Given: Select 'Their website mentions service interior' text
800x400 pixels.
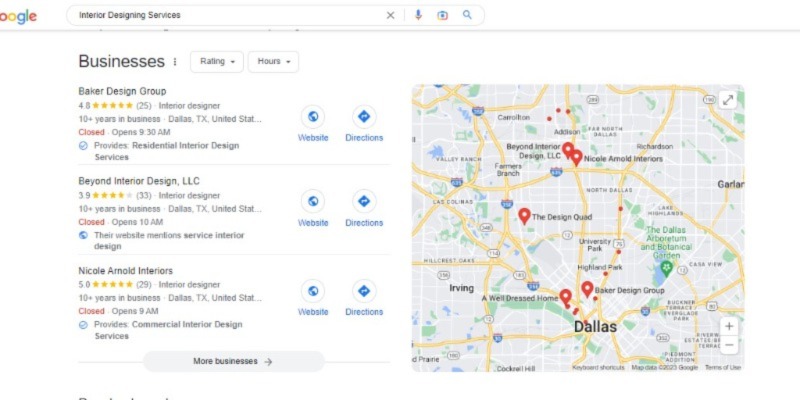Looking at the screenshot, I should click(169, 235).
